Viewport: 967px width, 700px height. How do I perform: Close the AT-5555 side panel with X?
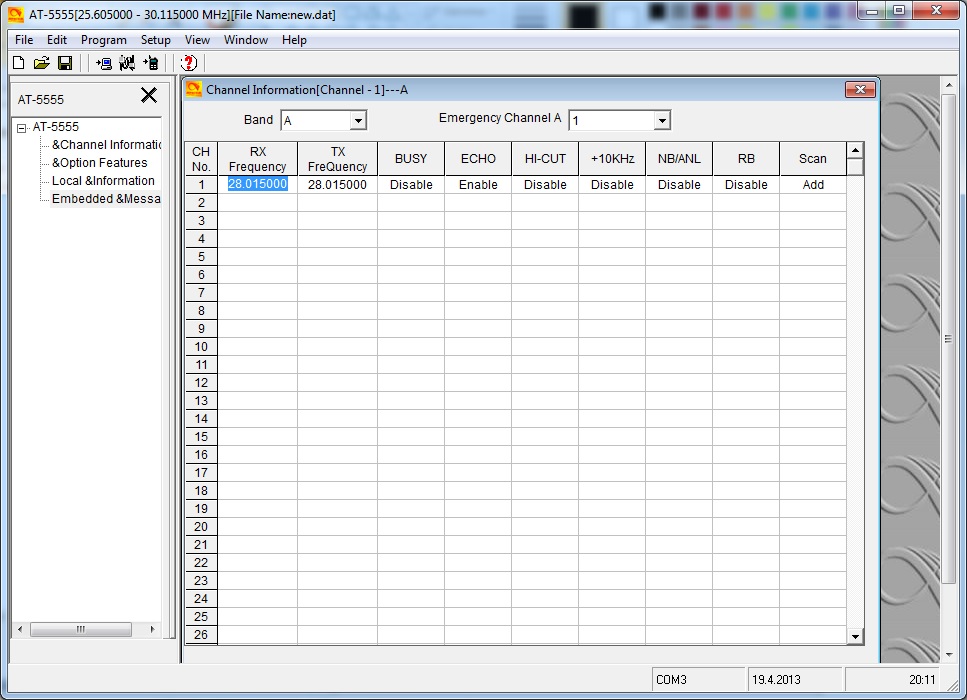[148, 96]
